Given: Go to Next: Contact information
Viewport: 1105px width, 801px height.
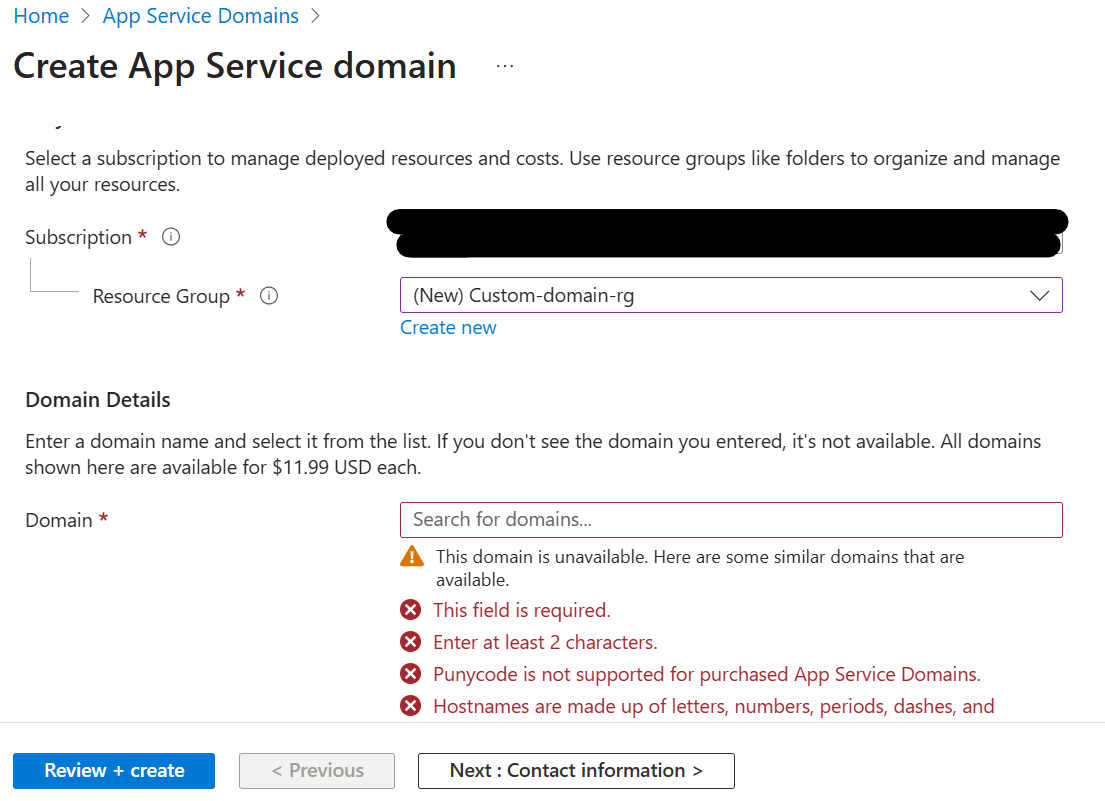Looking at the screenshot, I should tap(576, 771).
